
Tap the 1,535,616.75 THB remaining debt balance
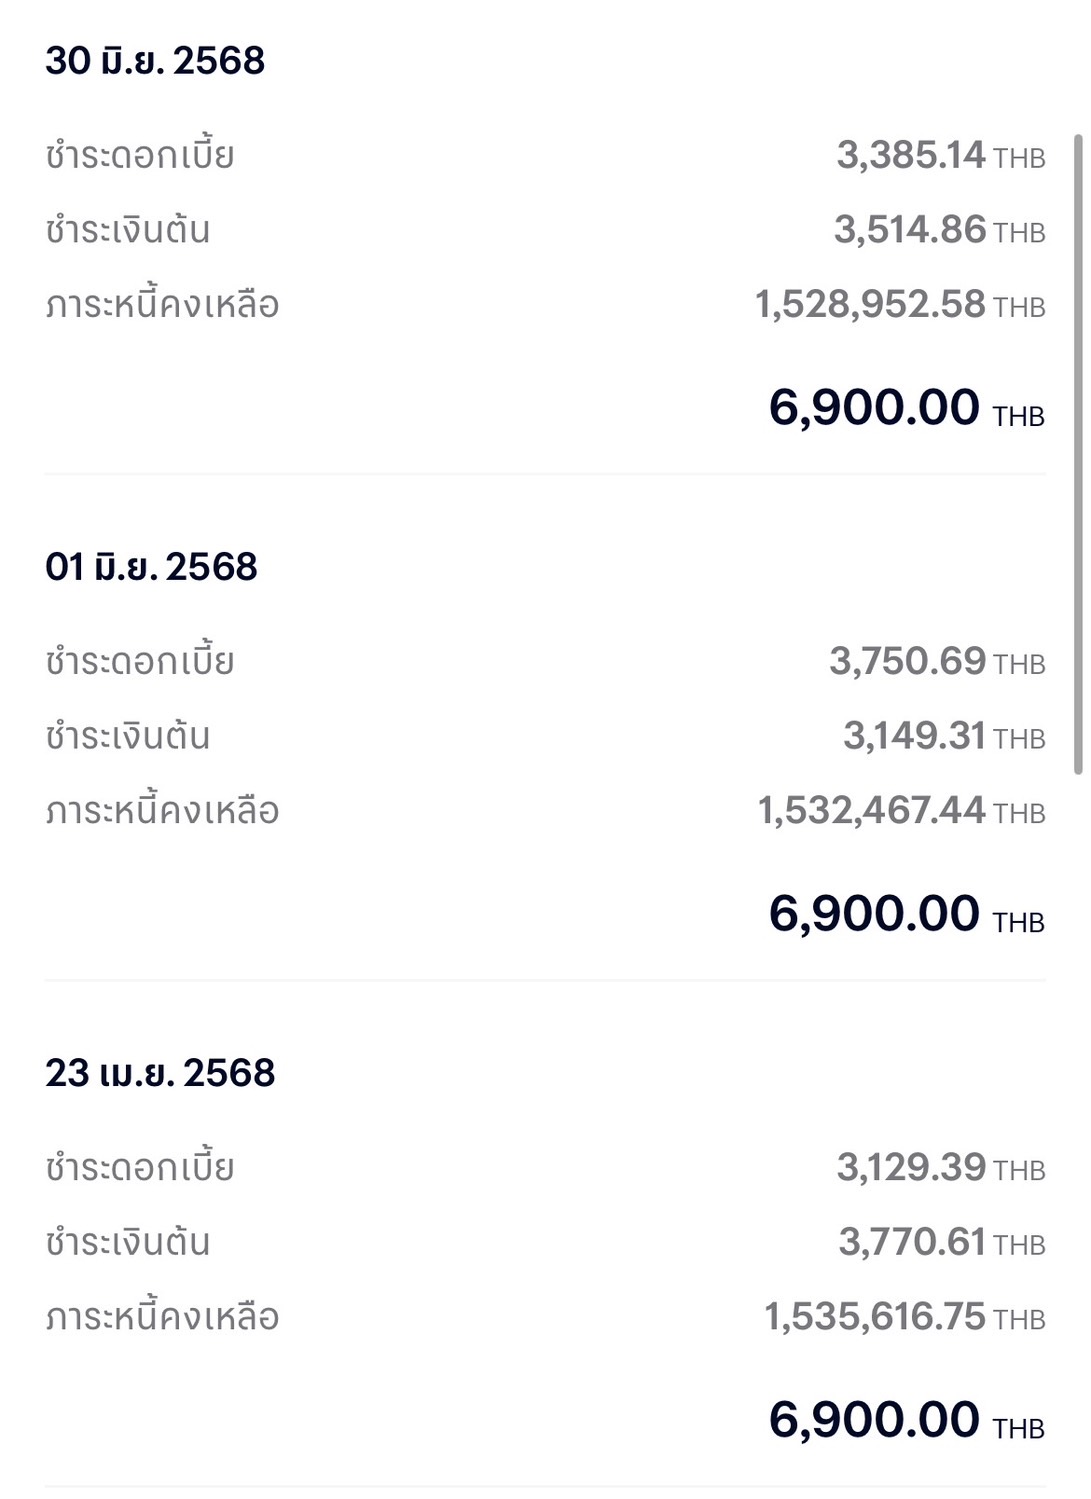(x=905, y=1316)
